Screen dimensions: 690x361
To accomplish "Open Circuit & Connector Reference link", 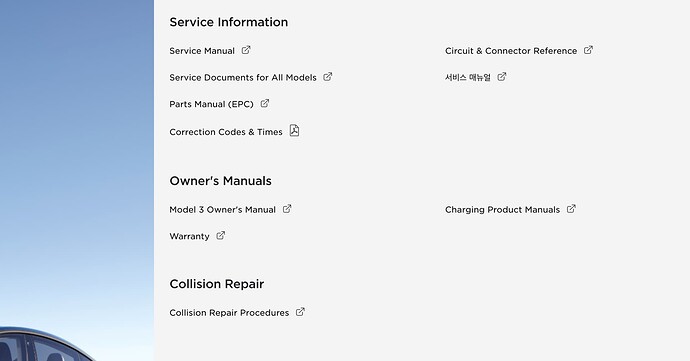I will point(511,51).
